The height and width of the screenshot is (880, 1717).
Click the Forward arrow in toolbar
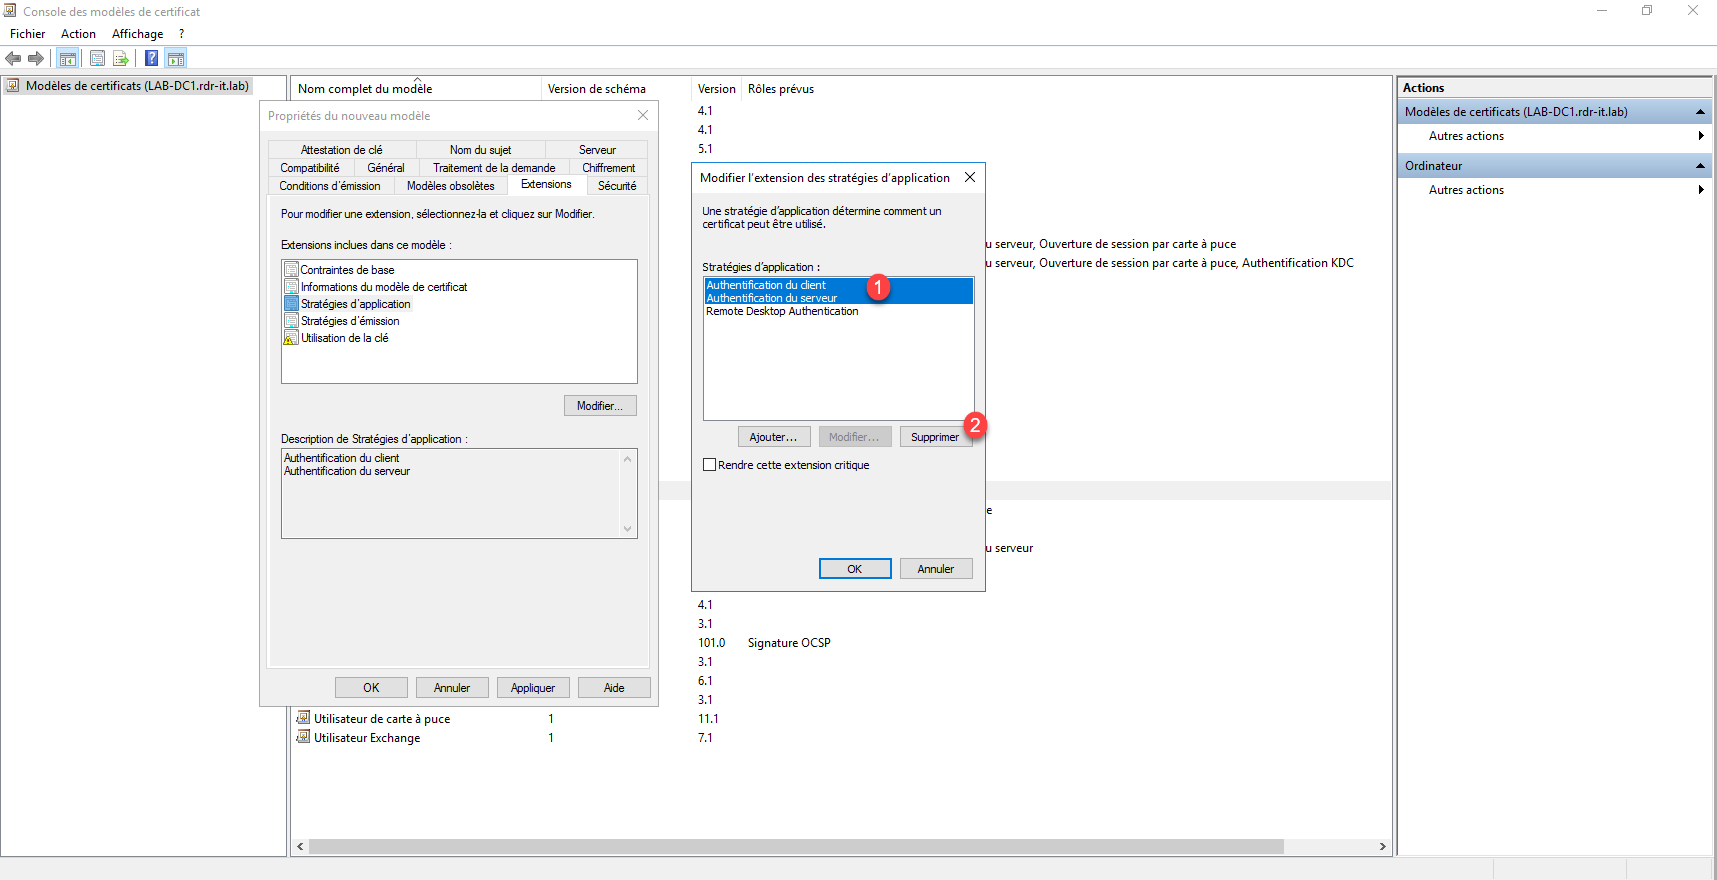click(x=36, y=59)
